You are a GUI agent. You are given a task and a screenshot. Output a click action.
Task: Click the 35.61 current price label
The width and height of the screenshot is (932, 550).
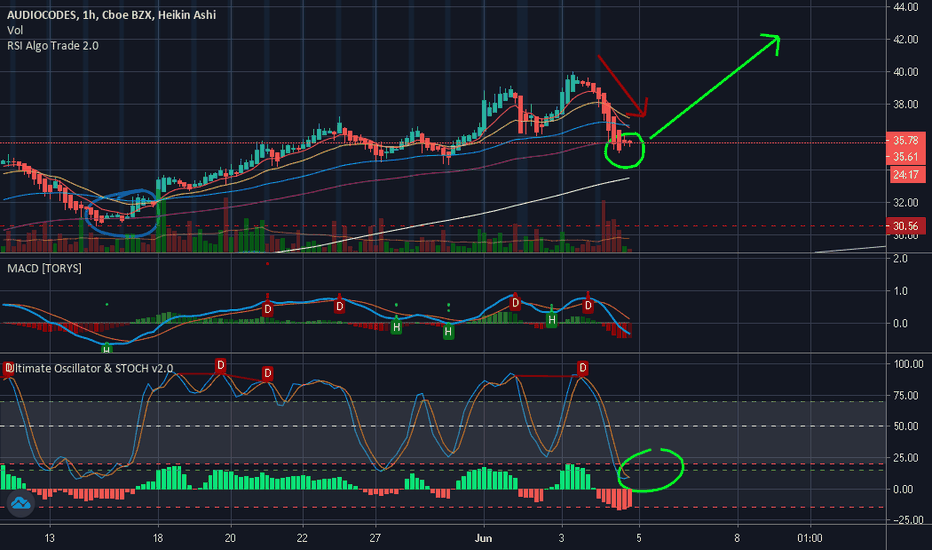[x=905, y=157]
